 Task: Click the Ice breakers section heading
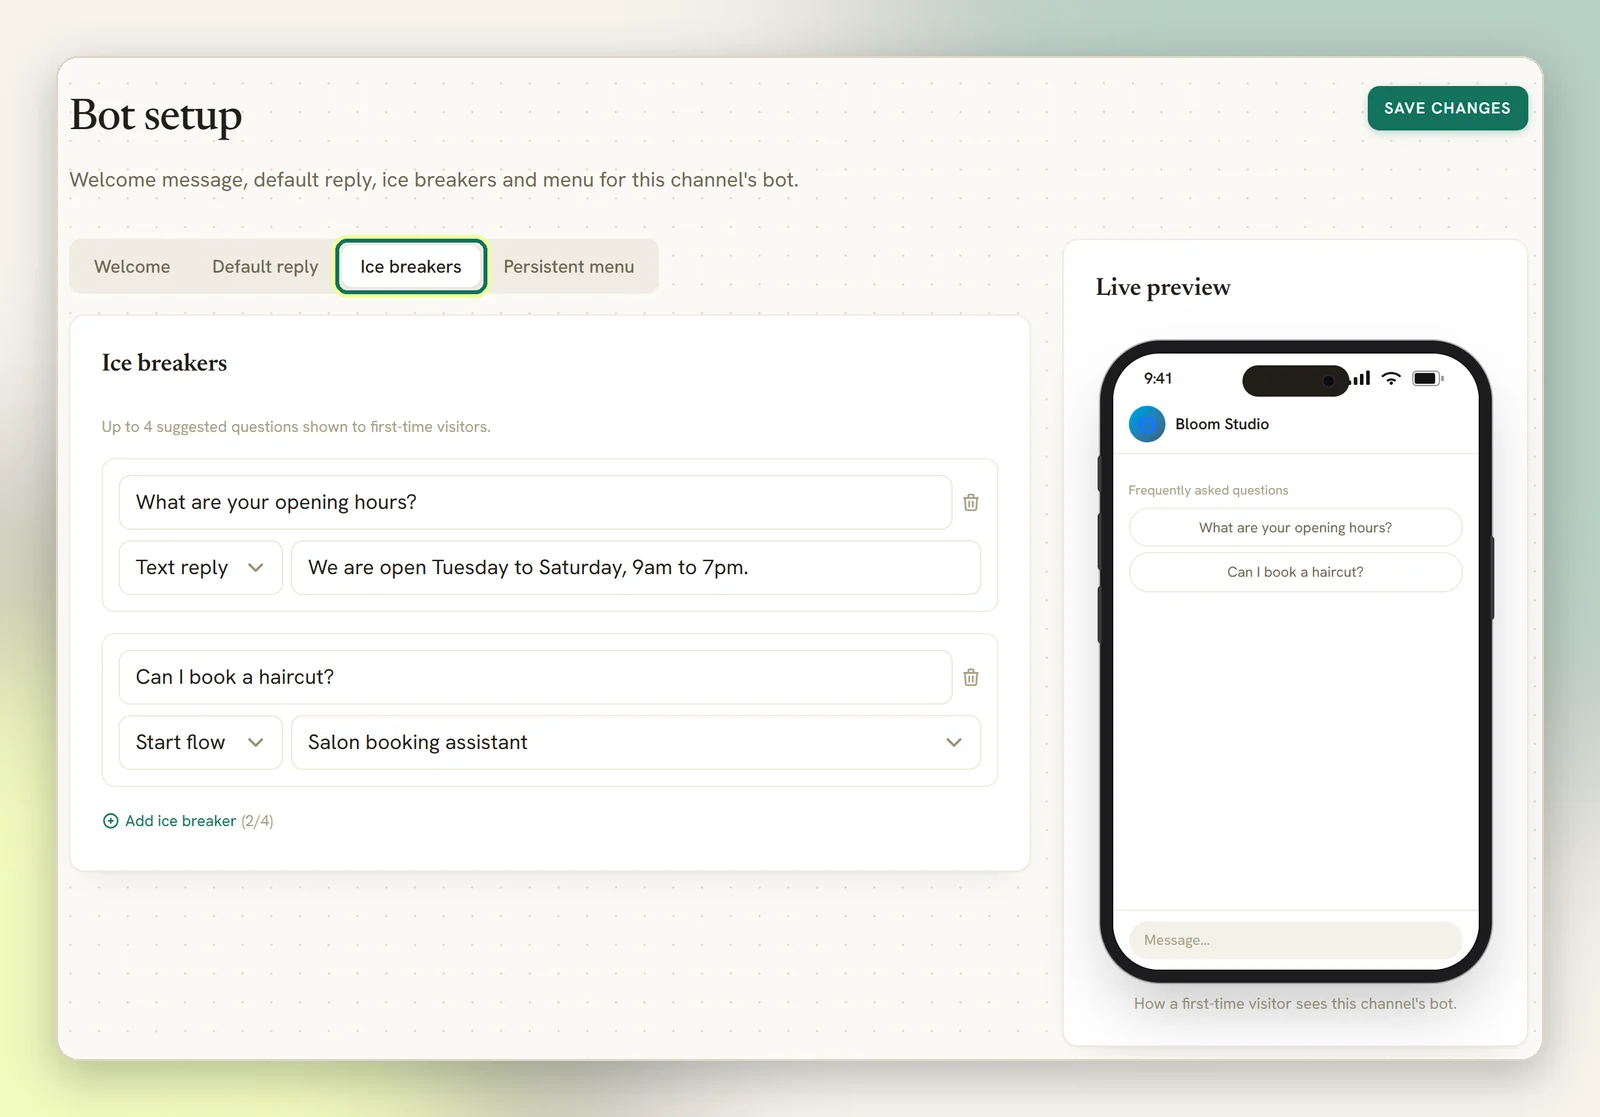pos(164,363)
